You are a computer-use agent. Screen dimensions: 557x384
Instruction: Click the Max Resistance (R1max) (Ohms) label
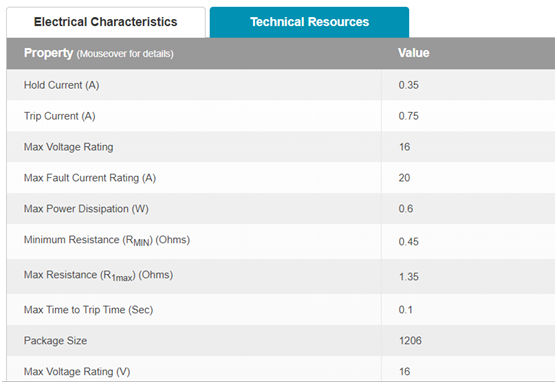(98, 276)
